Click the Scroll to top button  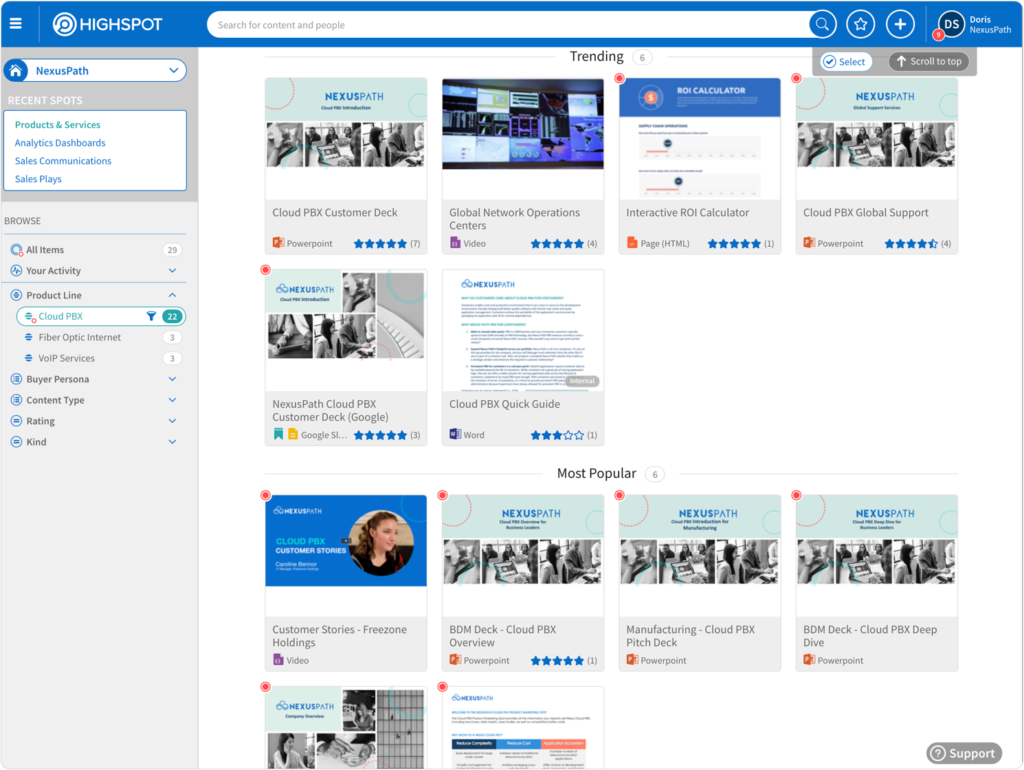coord(929,61)
